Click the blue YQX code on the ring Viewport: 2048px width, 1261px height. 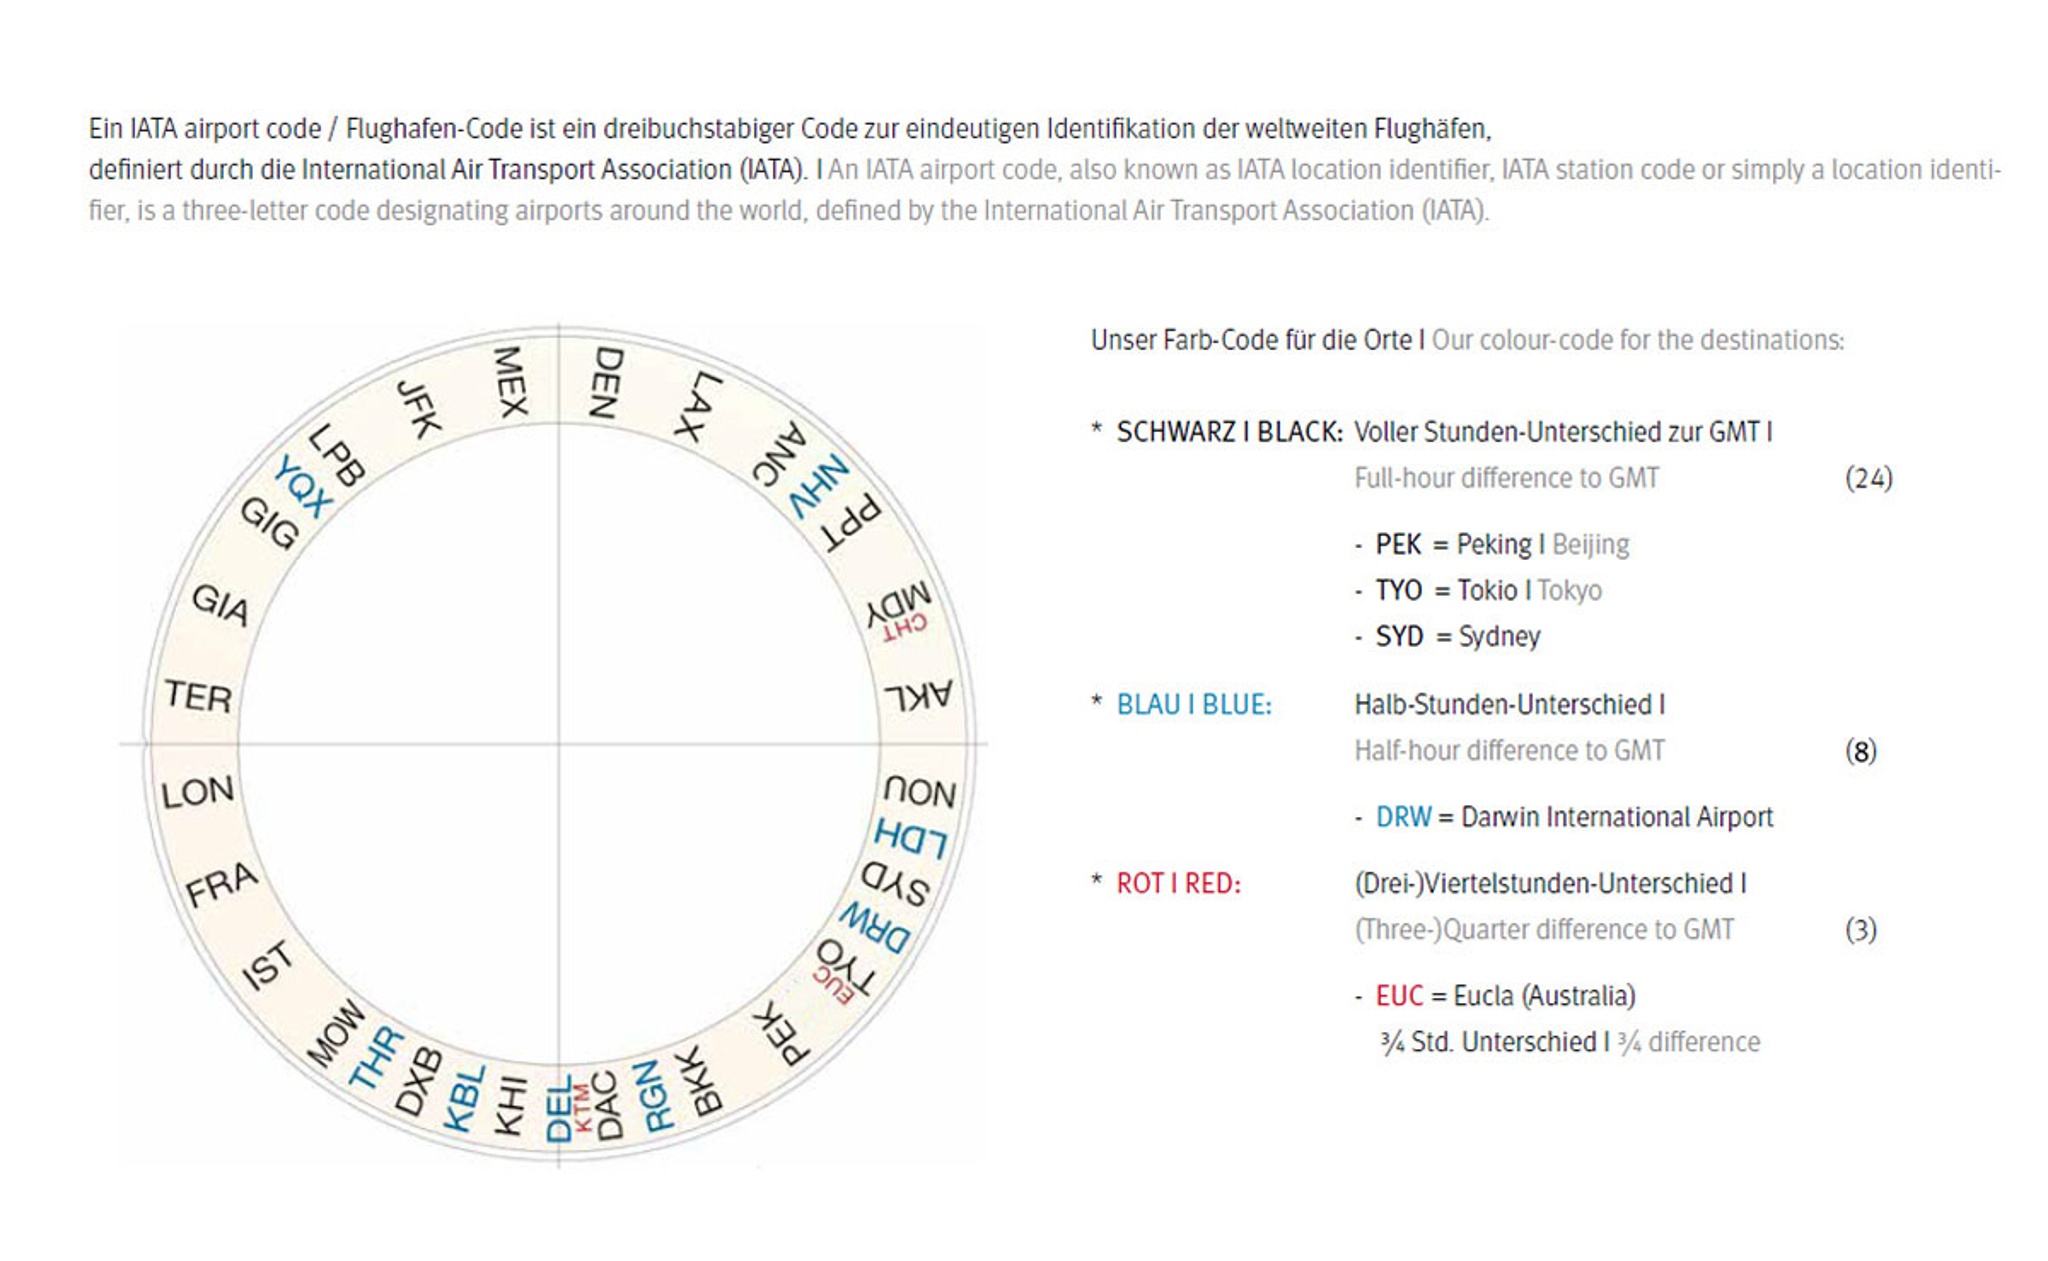coord(302,487)
